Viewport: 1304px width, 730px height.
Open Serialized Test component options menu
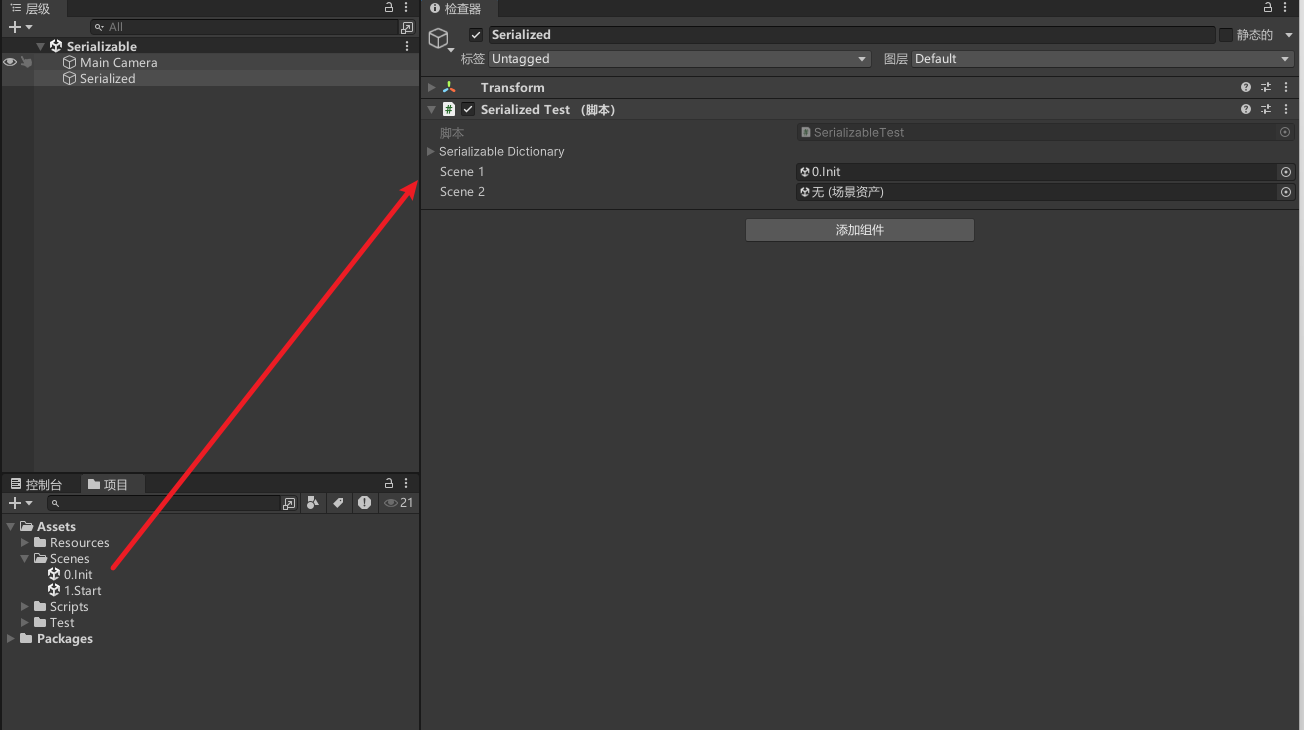[1286, 110]
